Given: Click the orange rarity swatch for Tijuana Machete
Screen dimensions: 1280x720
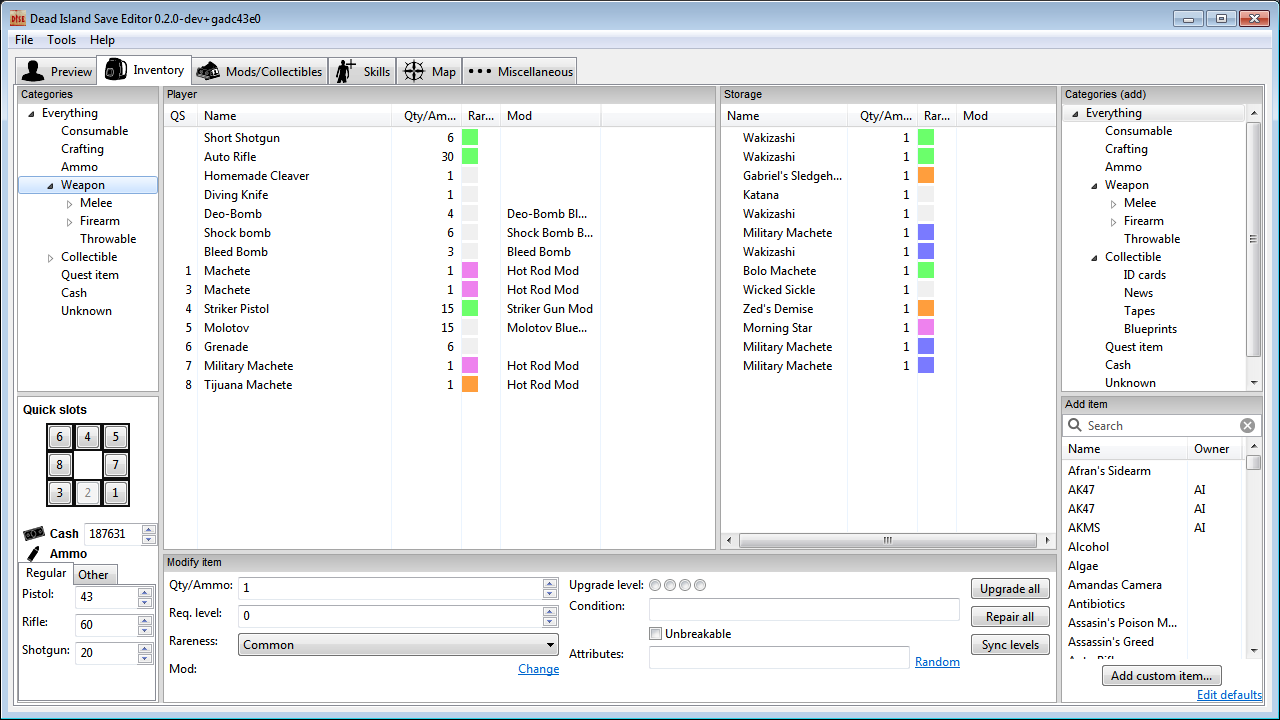Looking at the screenshot, I should coord(470,384).
